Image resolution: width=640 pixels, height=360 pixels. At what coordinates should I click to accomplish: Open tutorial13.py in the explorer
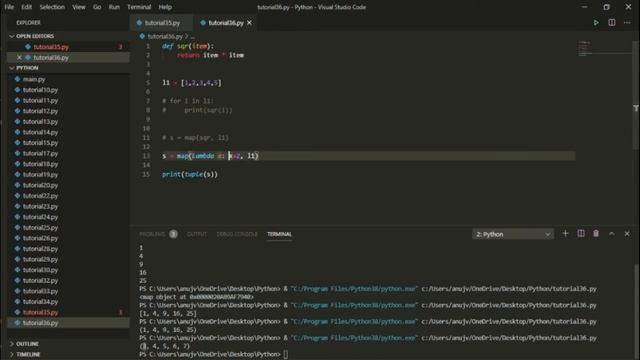coord(69,122)
